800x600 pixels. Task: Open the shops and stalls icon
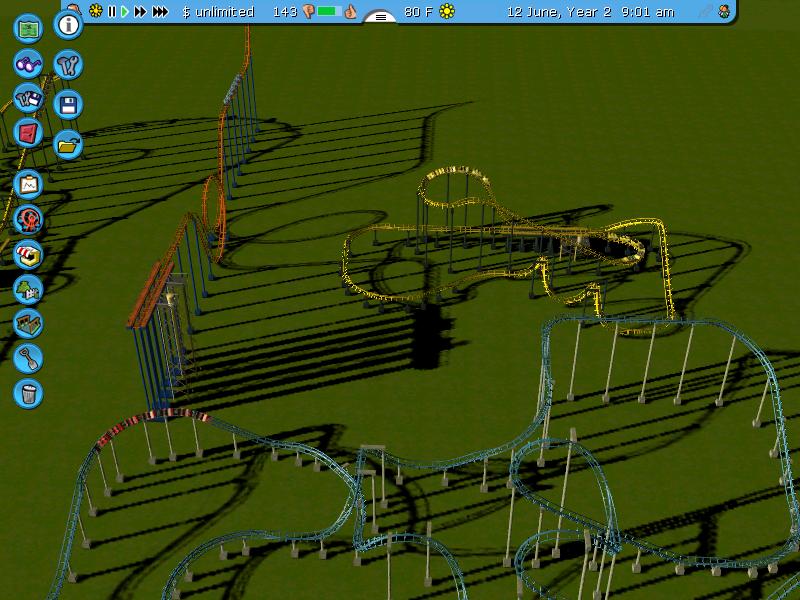[28, 254]
